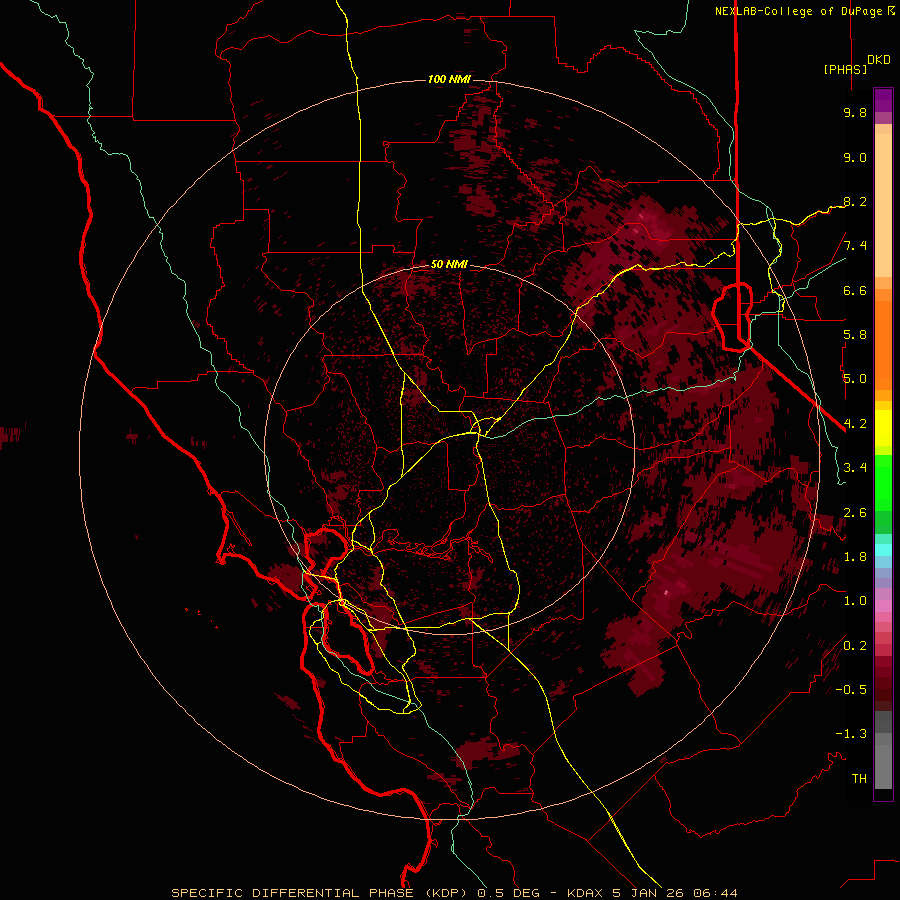
Task: Click the -0.5 value on the color scale
Action: point(851,689)
